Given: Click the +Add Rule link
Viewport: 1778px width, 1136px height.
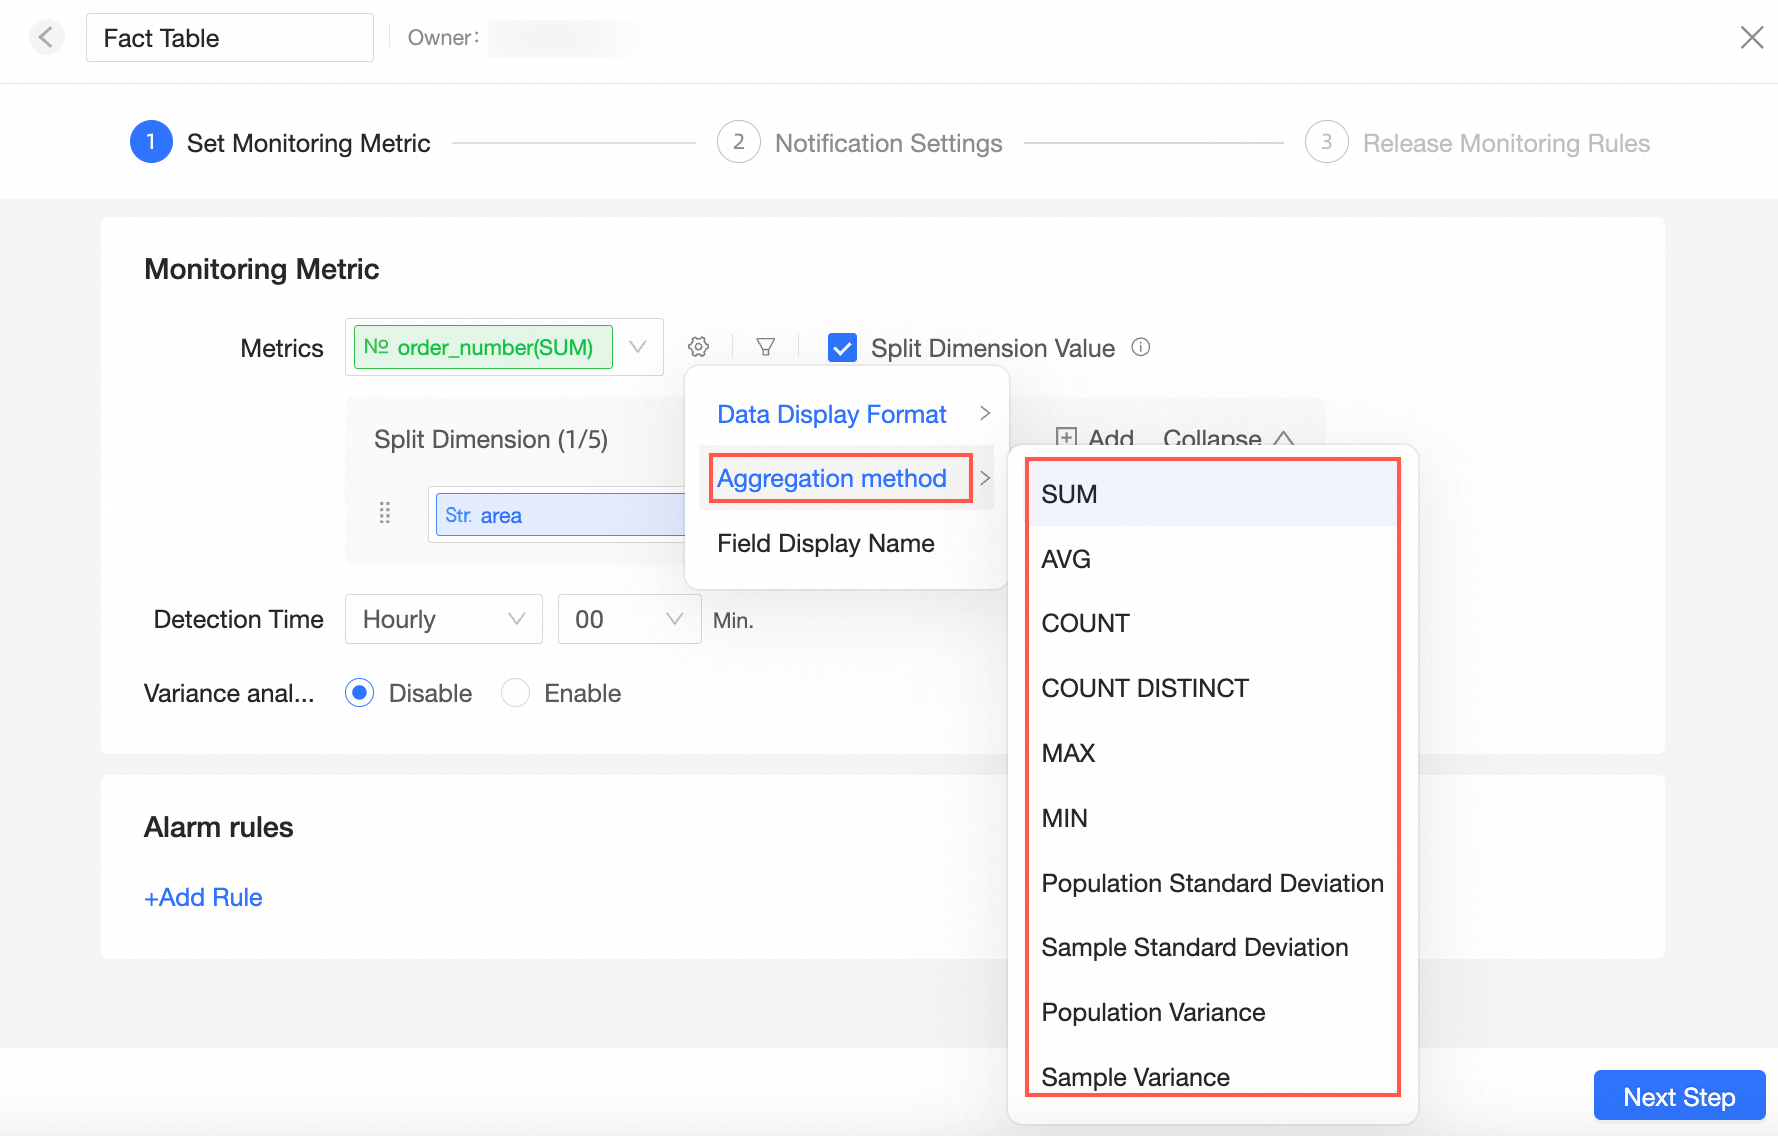Looking at the screenshot, I should click(x=203, y=897).
